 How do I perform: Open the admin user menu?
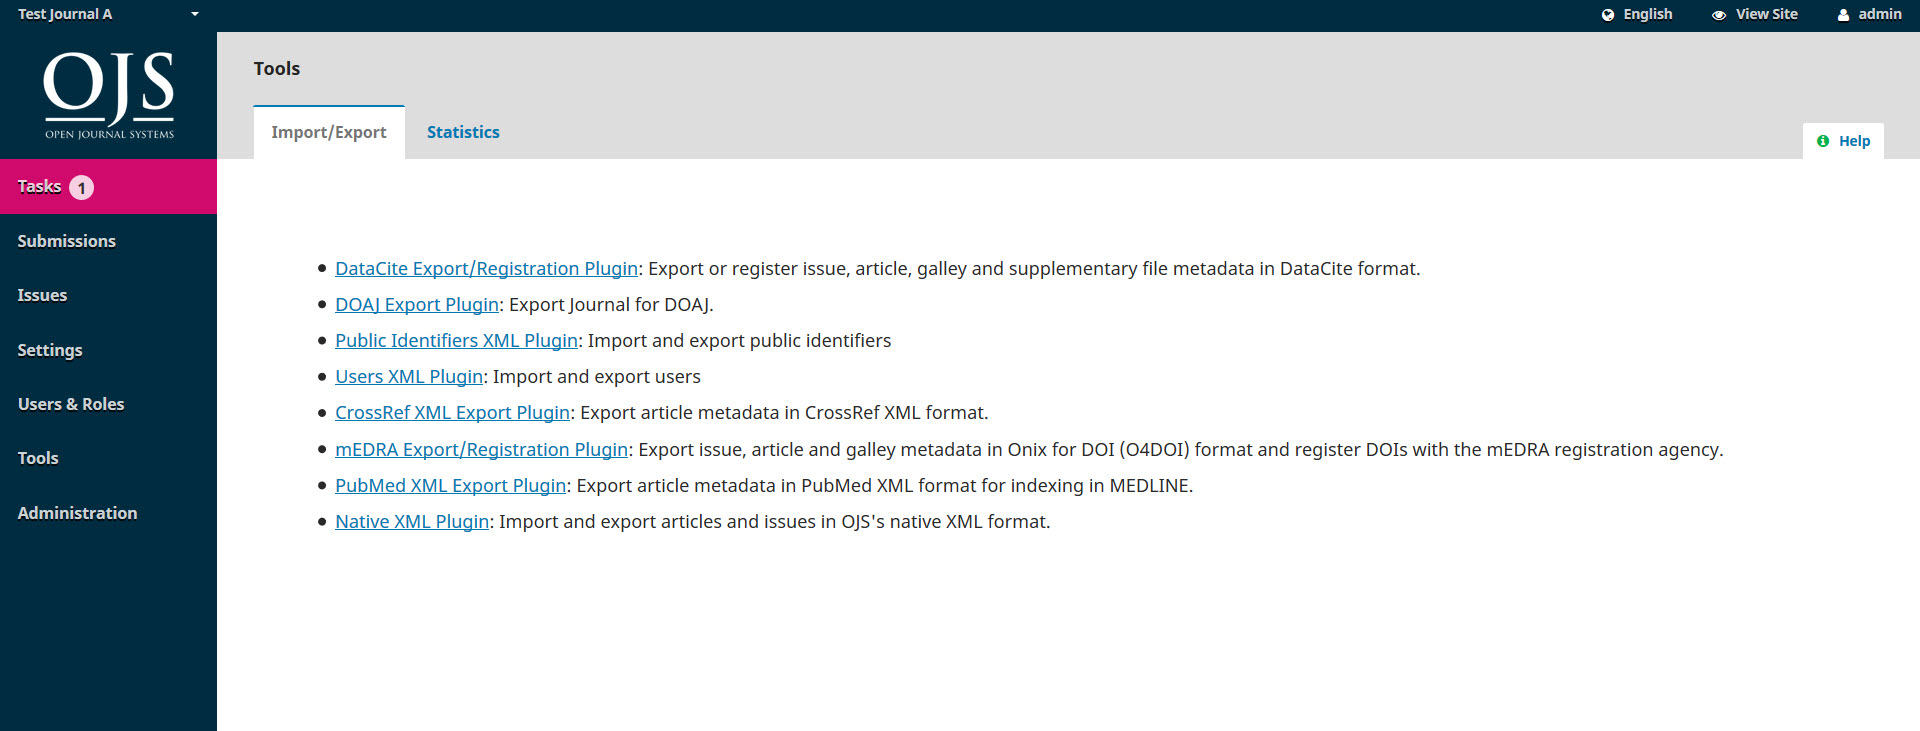tap(1869, 14)
